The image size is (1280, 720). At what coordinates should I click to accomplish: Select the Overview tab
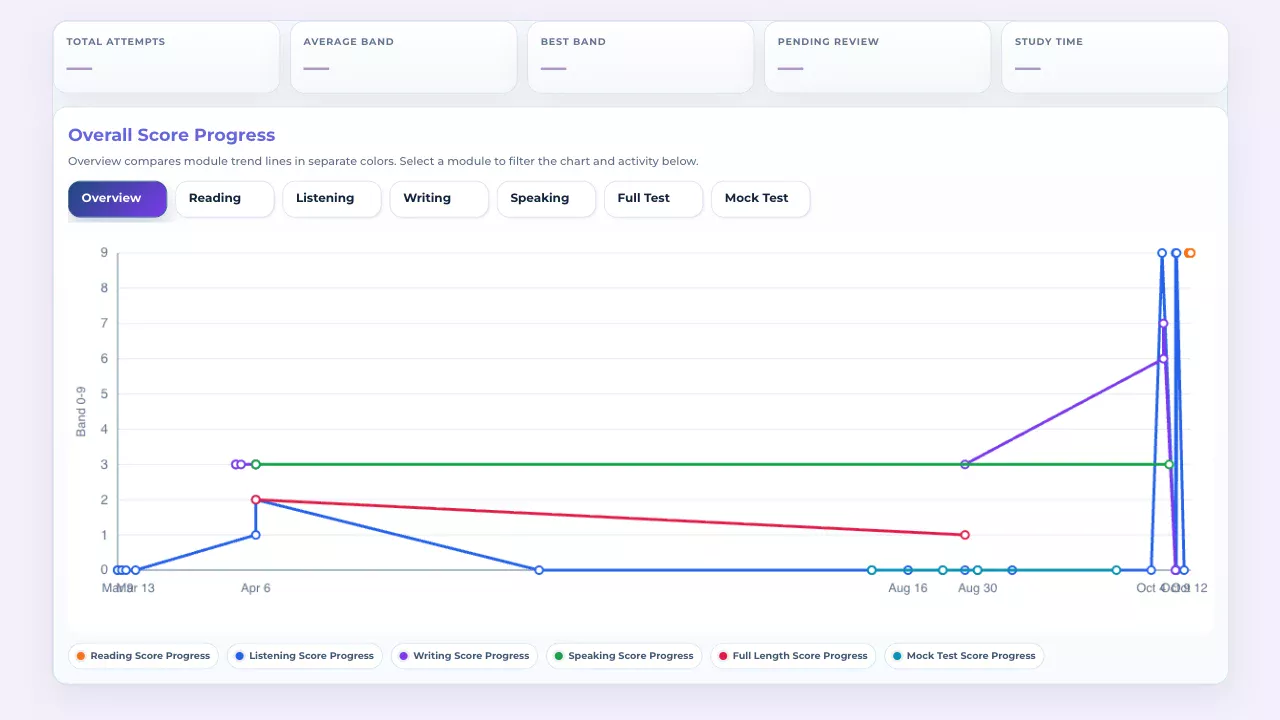[117, 199]
